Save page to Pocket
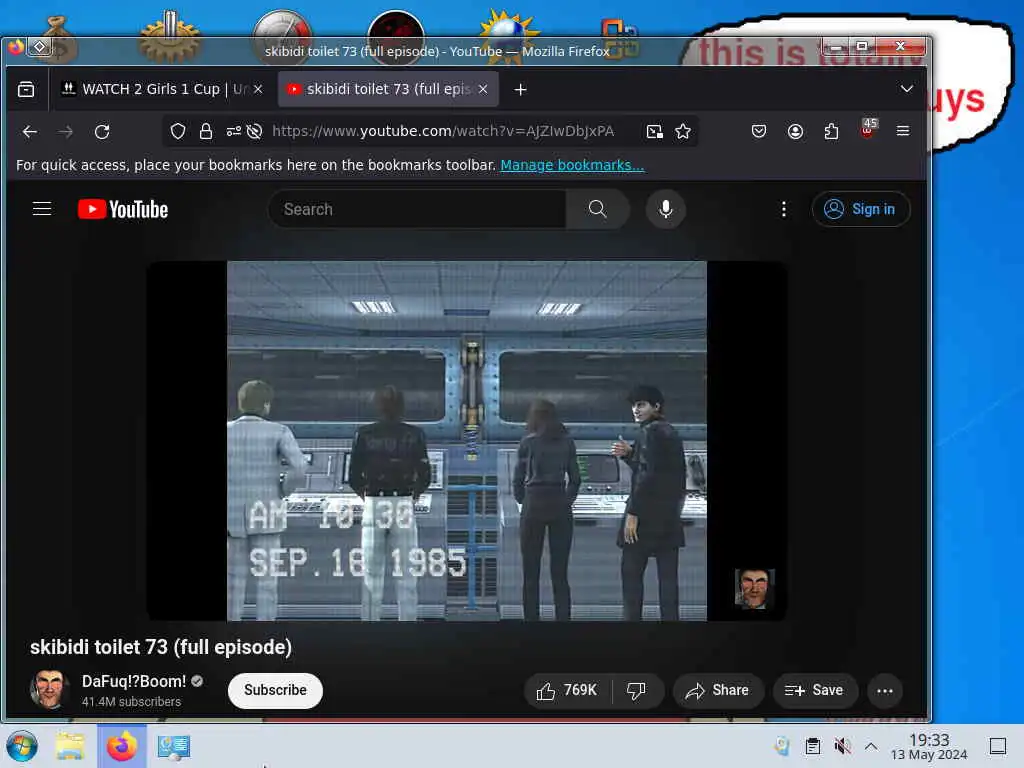1024x768 pixels. coord(758,131)
